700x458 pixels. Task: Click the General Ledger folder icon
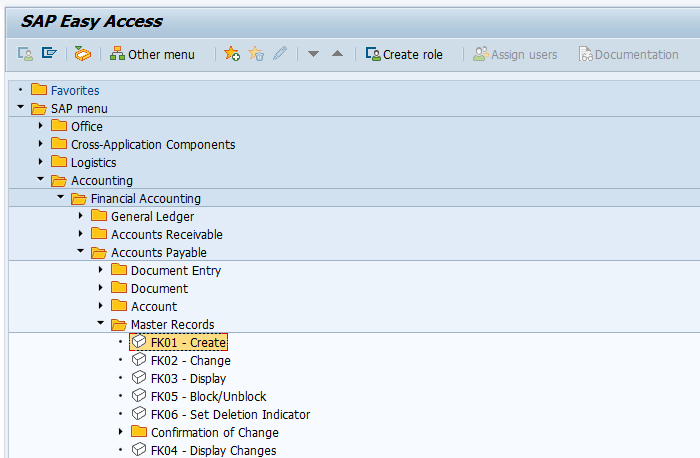pos(99,215)
